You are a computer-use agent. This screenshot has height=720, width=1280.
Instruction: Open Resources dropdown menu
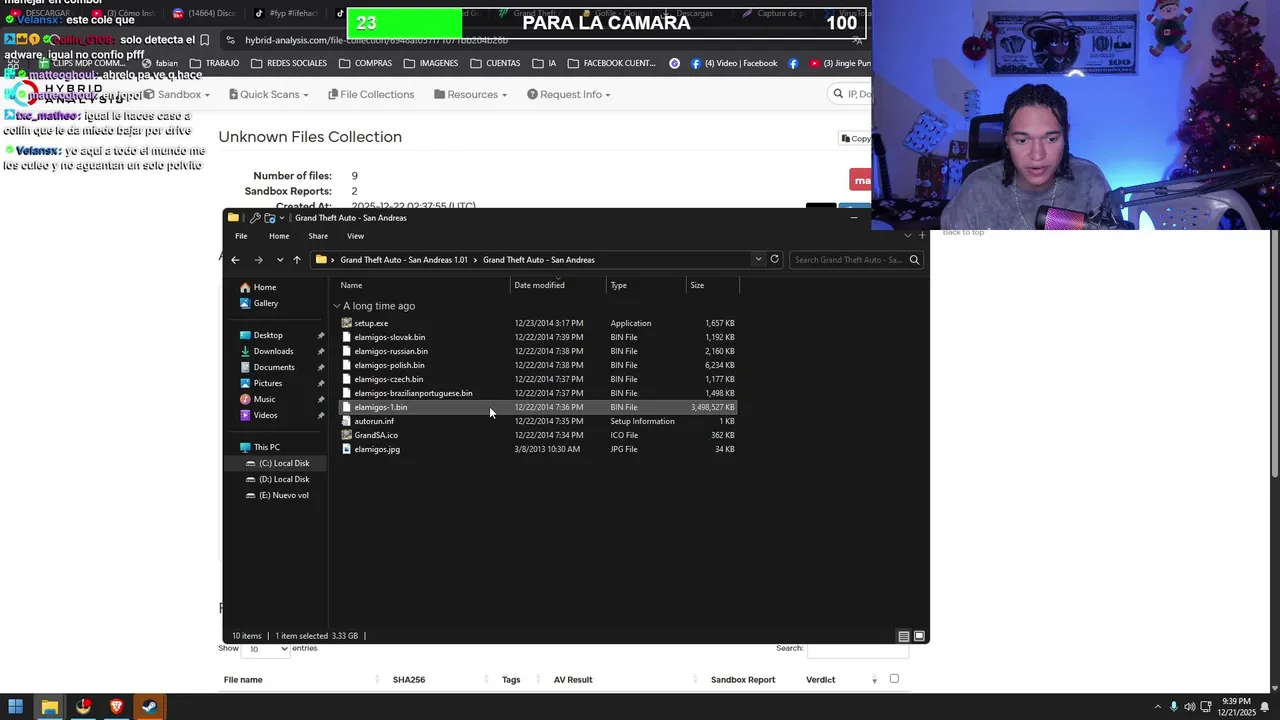tap(470, 94)
